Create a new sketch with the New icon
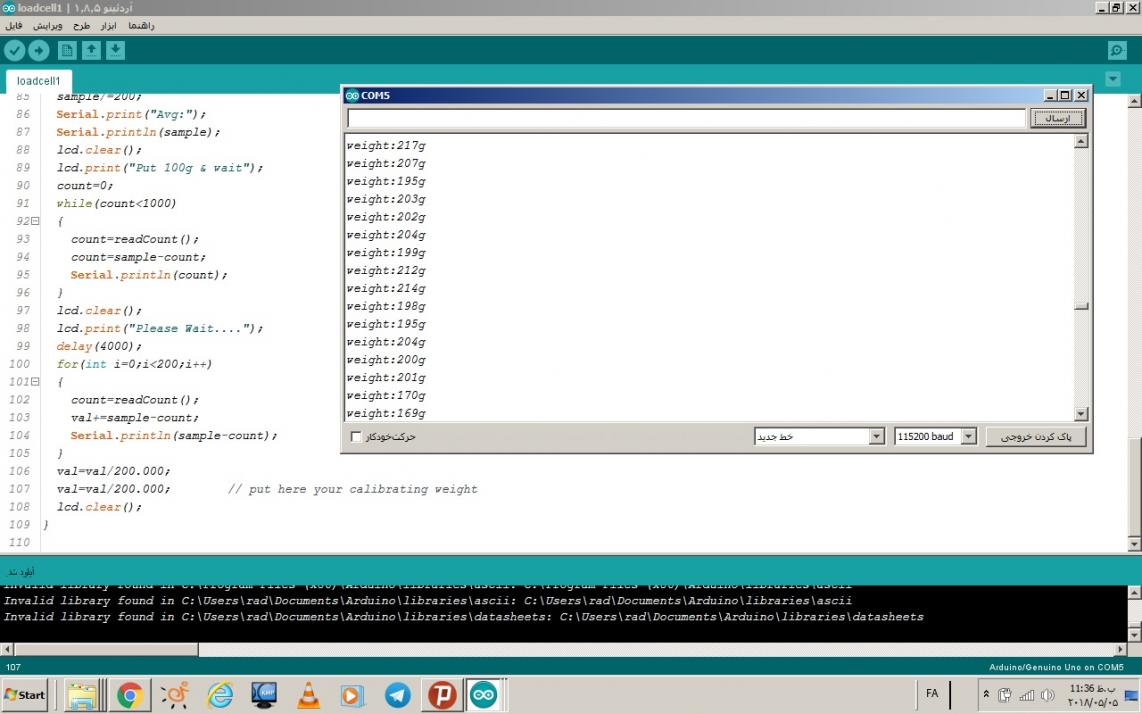Image resolution: width=1142 pixels, height=714 pixels. click(x=67, y=51)
